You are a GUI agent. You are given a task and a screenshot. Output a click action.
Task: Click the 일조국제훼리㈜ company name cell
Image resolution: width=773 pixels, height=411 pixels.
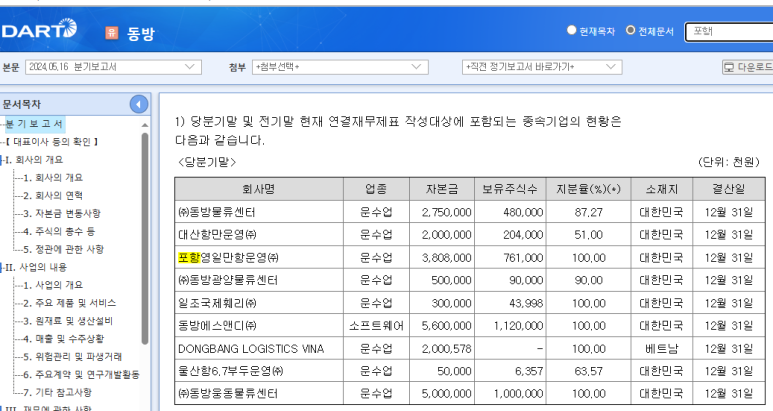click(259, 303)
